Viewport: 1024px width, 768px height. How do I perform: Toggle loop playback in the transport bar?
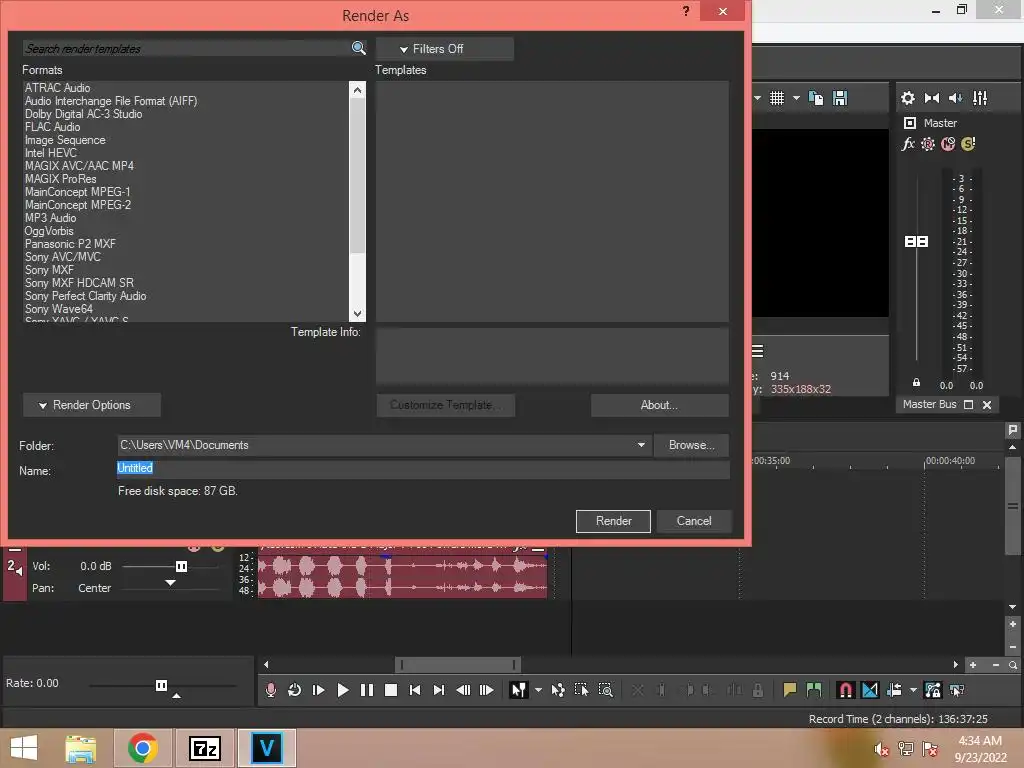tap(295, 690)
